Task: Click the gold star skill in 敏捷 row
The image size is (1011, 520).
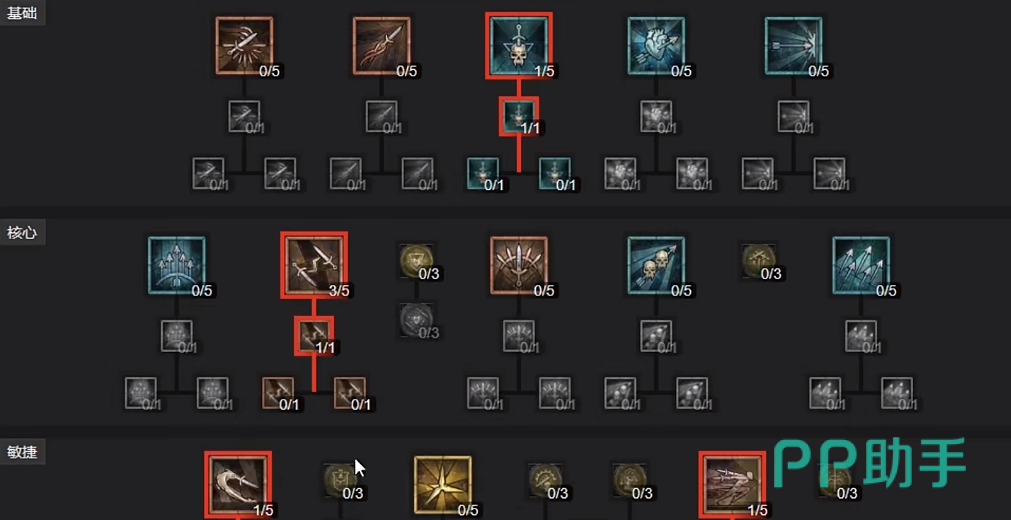Action: 442,485
